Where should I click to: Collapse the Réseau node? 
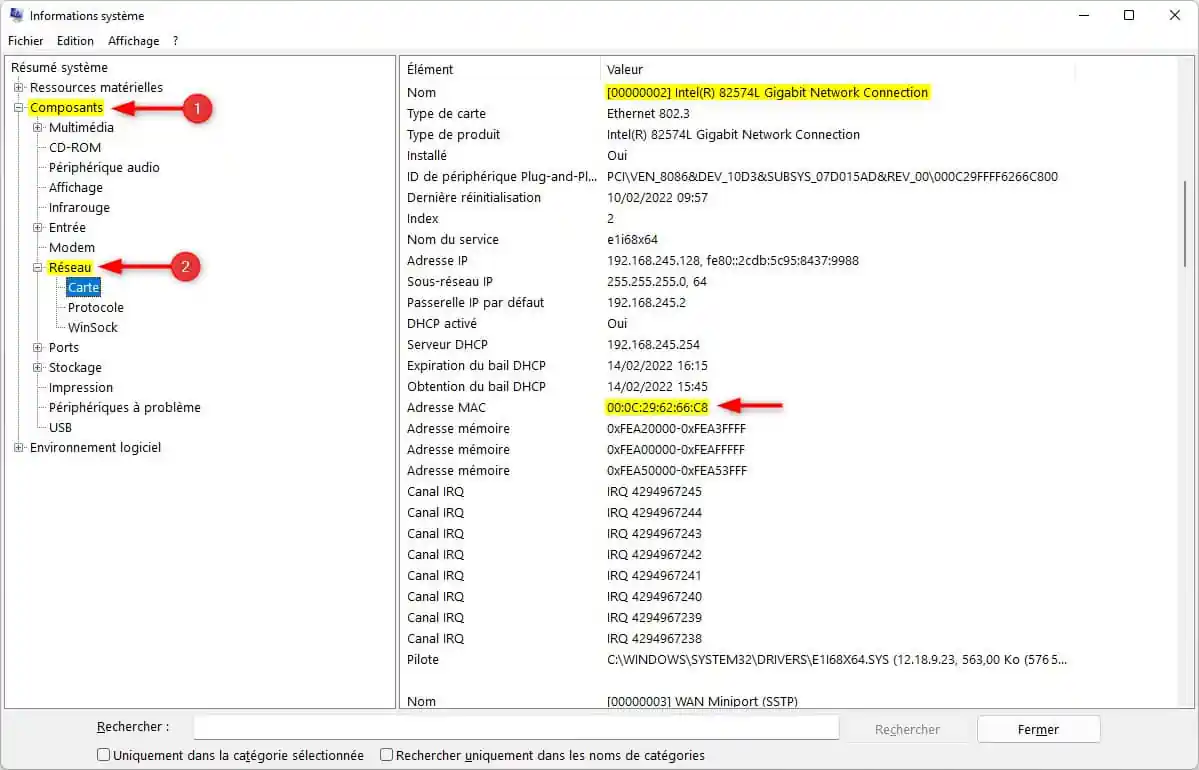click(x=37, y=268)
